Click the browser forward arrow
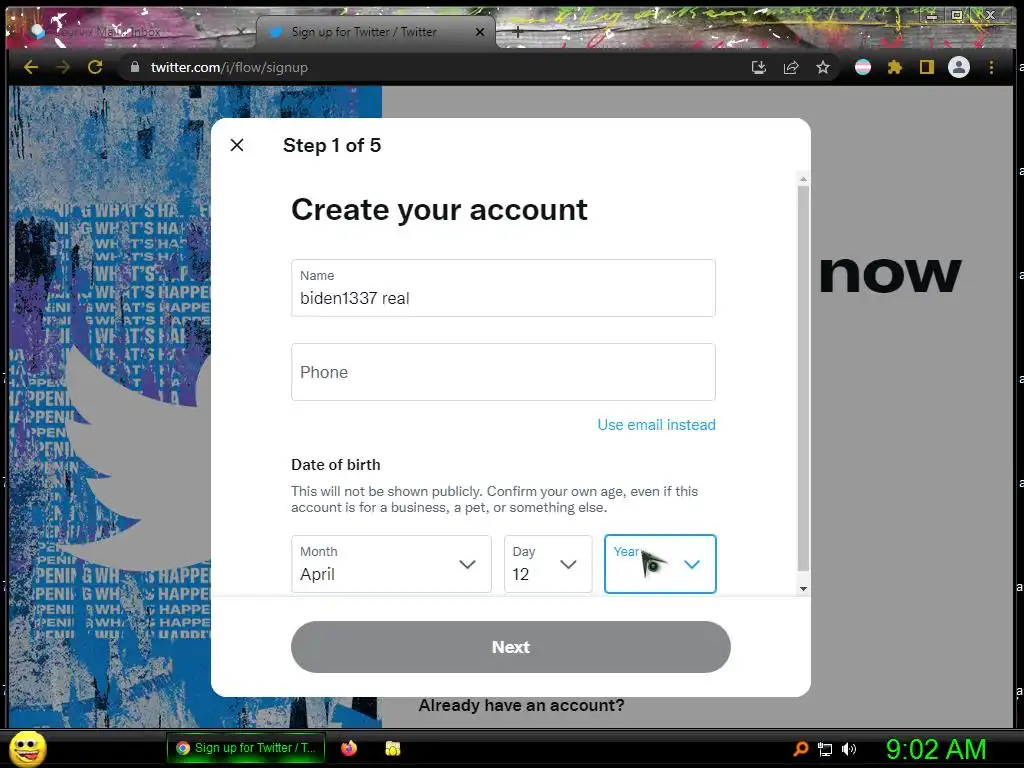This screenshot has width=1024, height=768. [x=63, y=67]
